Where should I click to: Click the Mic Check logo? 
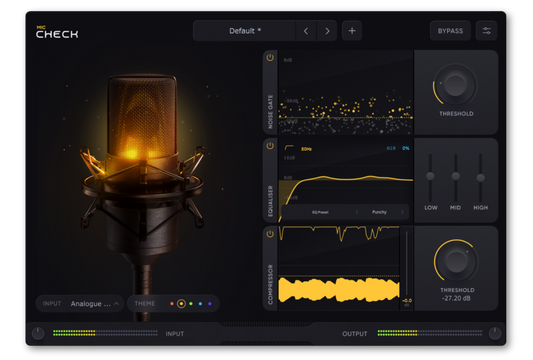coord(57,32)
